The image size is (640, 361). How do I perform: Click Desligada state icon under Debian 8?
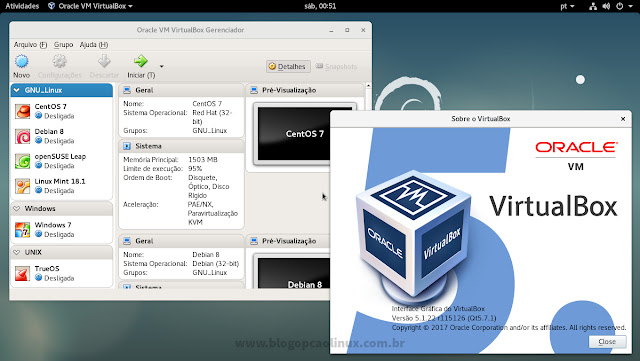pos(39,141)
